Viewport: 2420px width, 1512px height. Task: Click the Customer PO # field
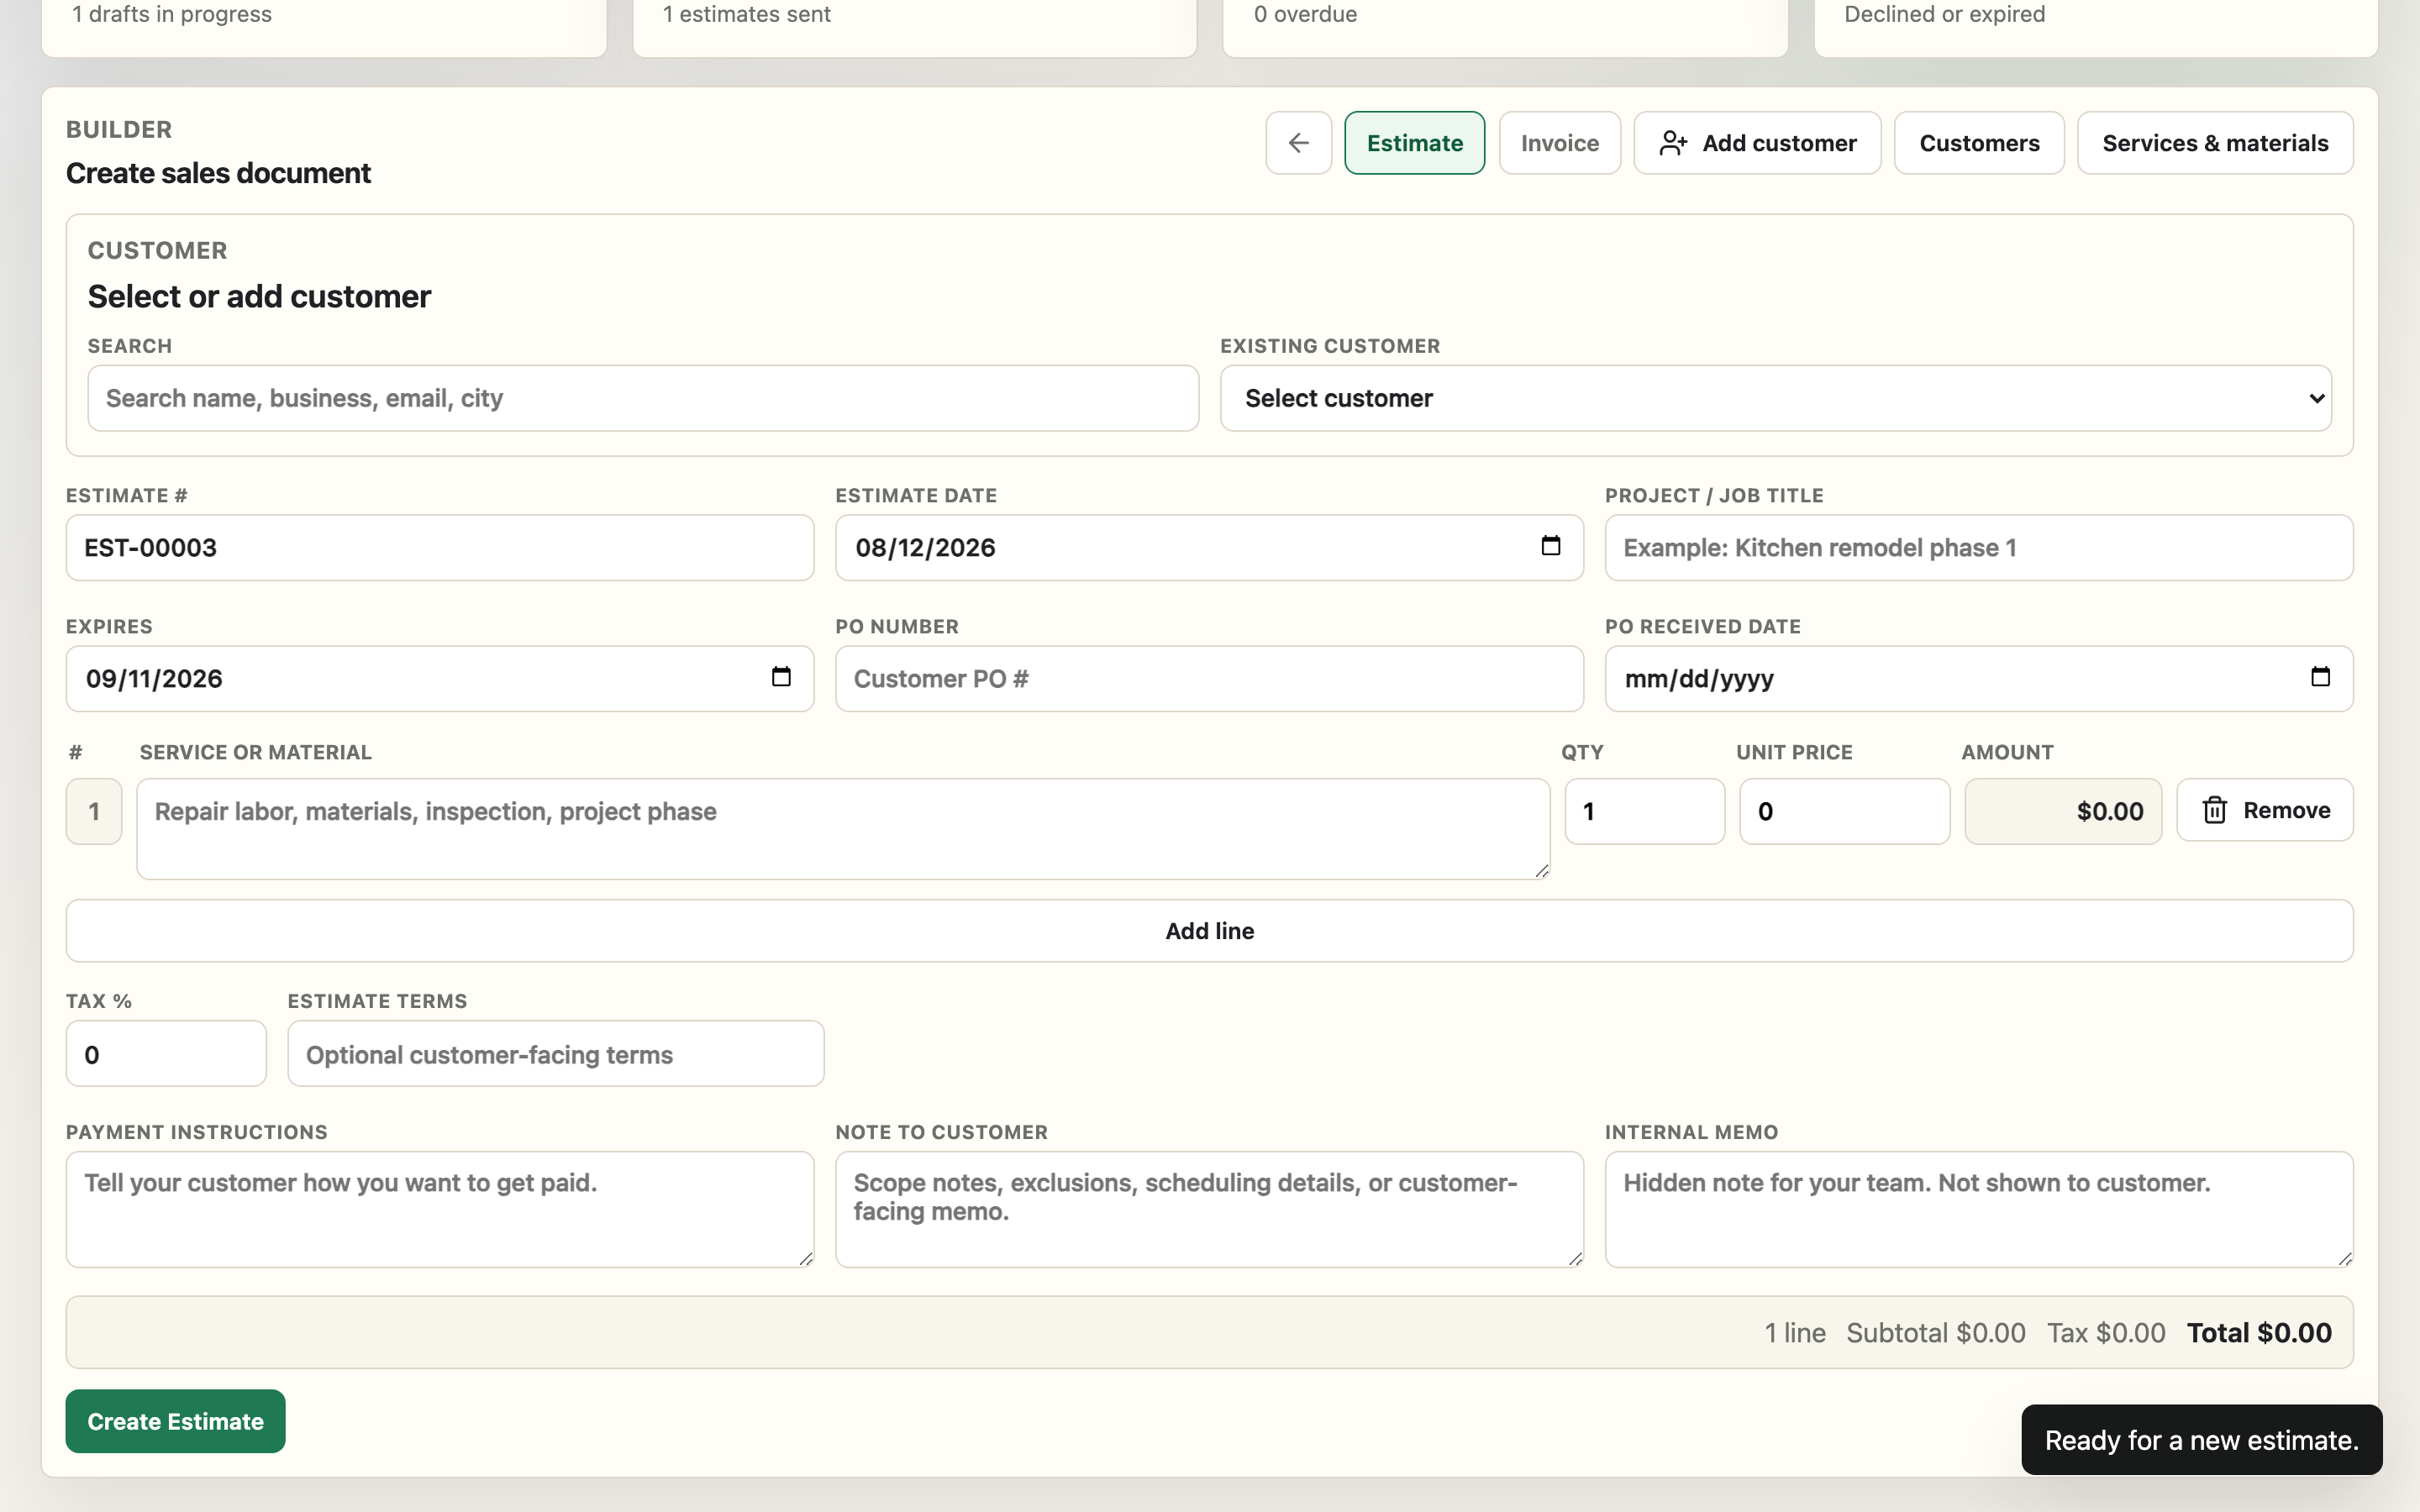tap(1209, 679)
